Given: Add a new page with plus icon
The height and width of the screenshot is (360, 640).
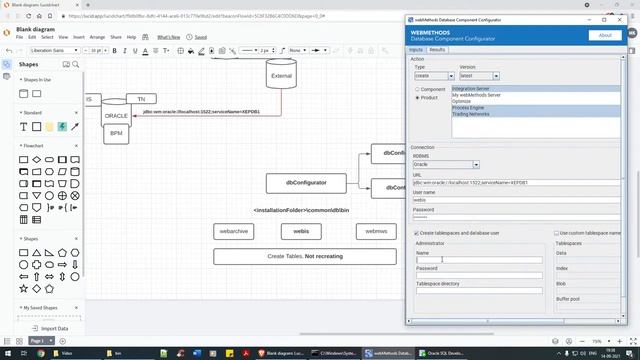Looking at the screenshot, I should [x=62, y=341].
